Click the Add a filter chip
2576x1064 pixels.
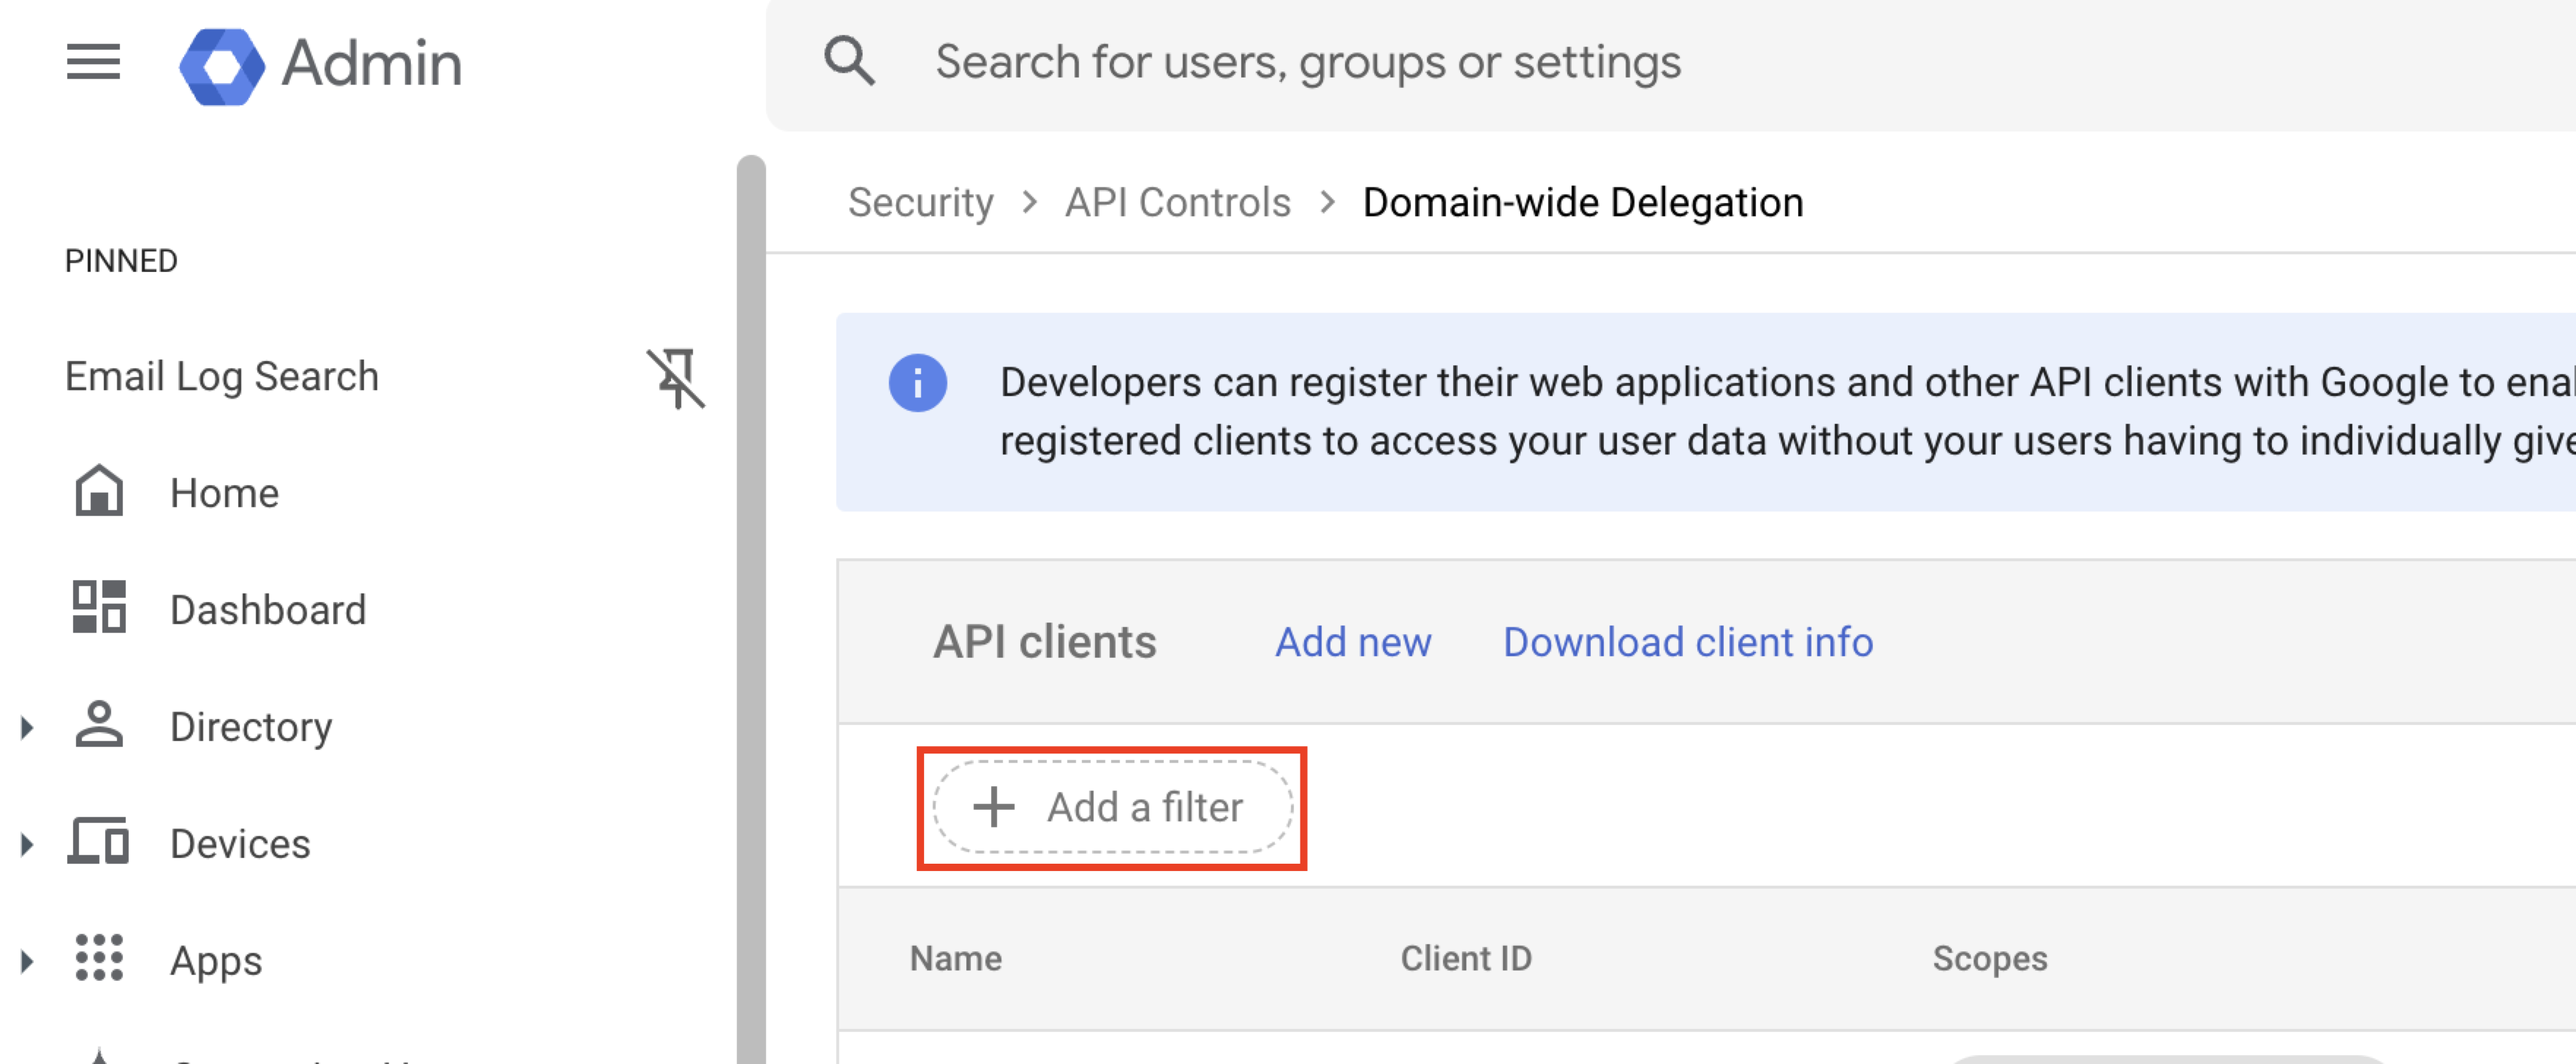click(1112, 807)
